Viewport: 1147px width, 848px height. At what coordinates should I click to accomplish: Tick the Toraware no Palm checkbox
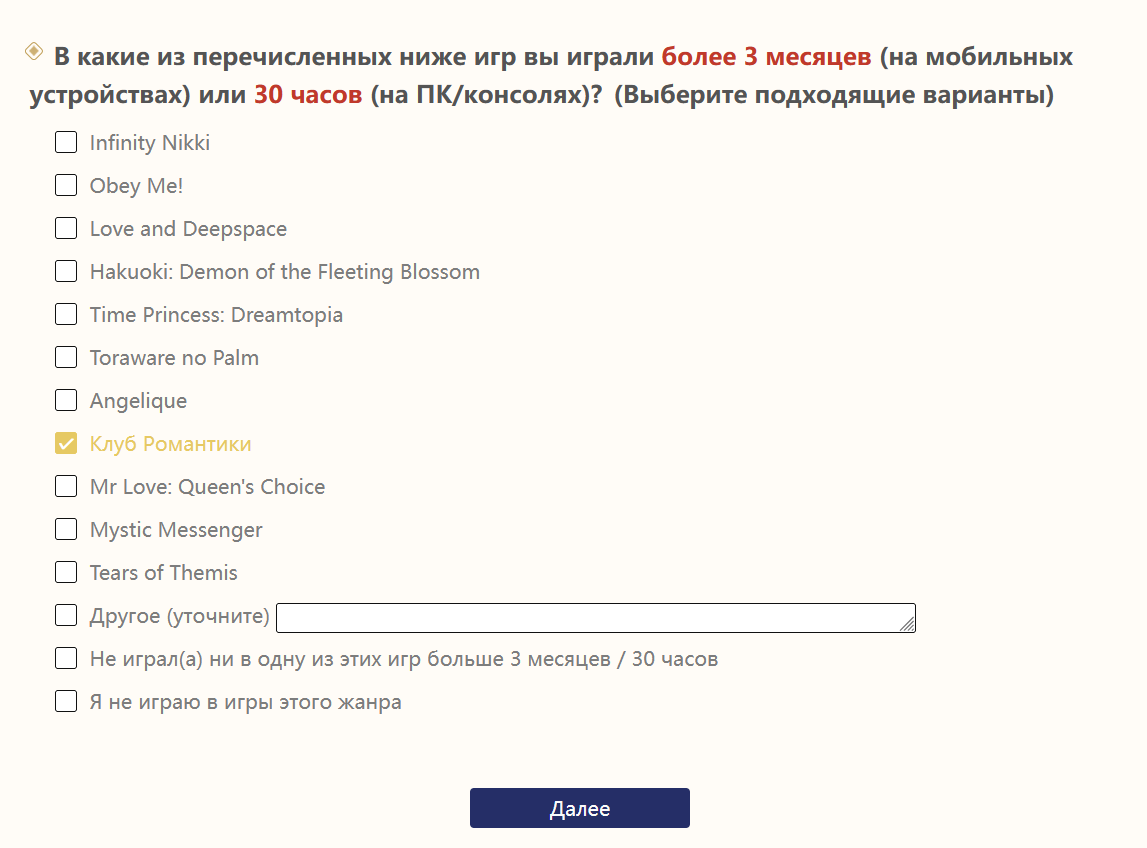tap(66, 358)
